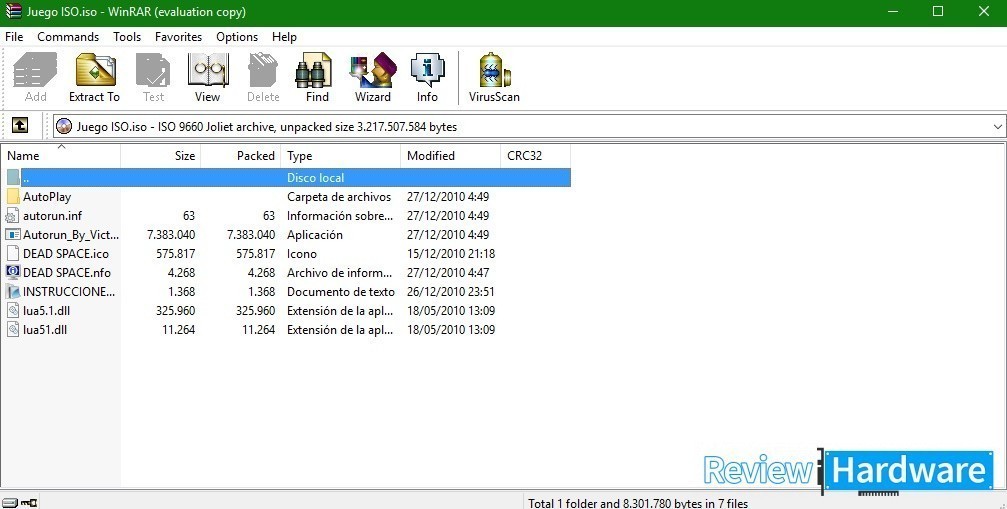
Task: Click the WinRAR title bar app icon
Action: [x=13, y=12]
